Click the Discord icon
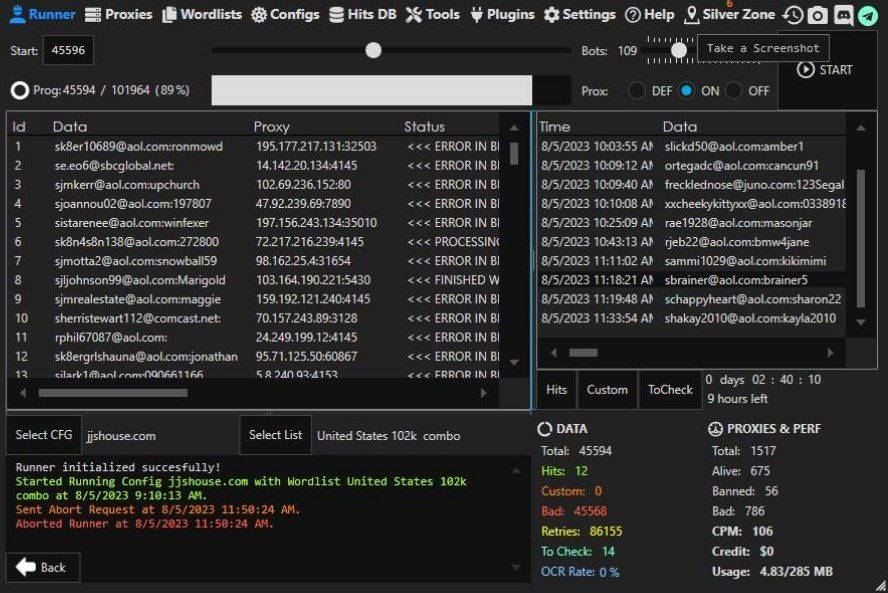Viewport: 888px width, 593px height. click(x=843, y=15)
